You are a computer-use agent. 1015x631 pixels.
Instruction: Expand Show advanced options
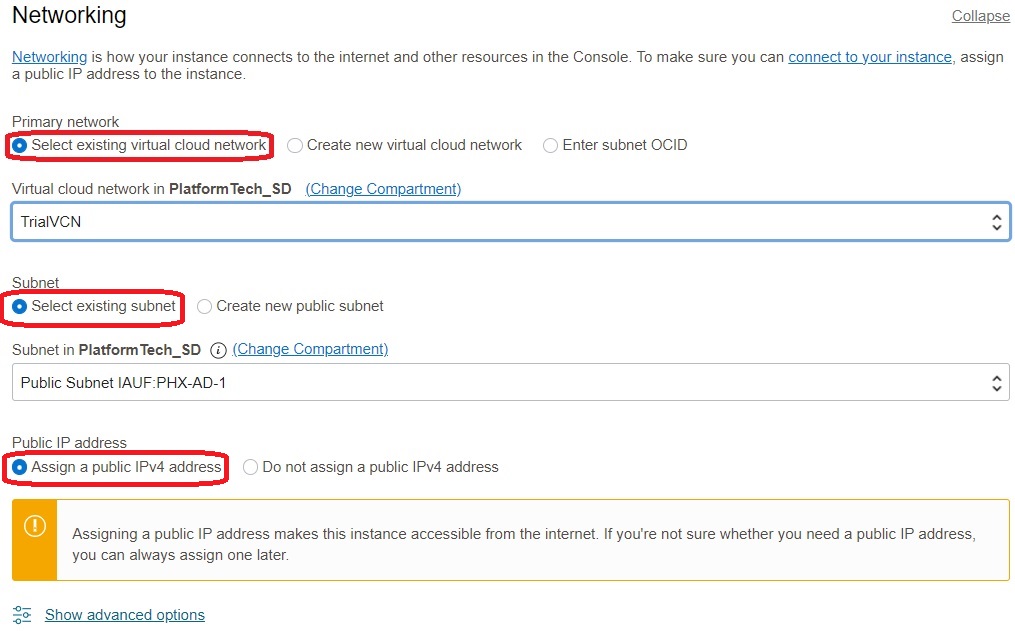tap(124, 614)
